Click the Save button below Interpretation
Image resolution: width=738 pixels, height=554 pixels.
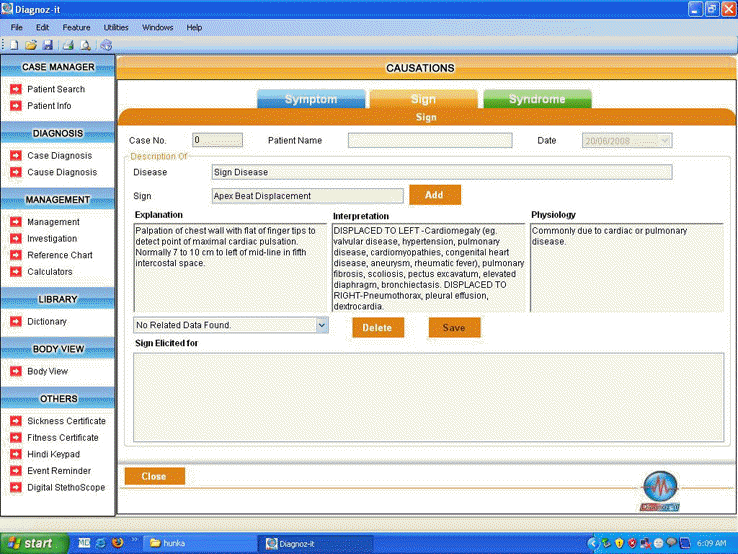coord(454,327)
